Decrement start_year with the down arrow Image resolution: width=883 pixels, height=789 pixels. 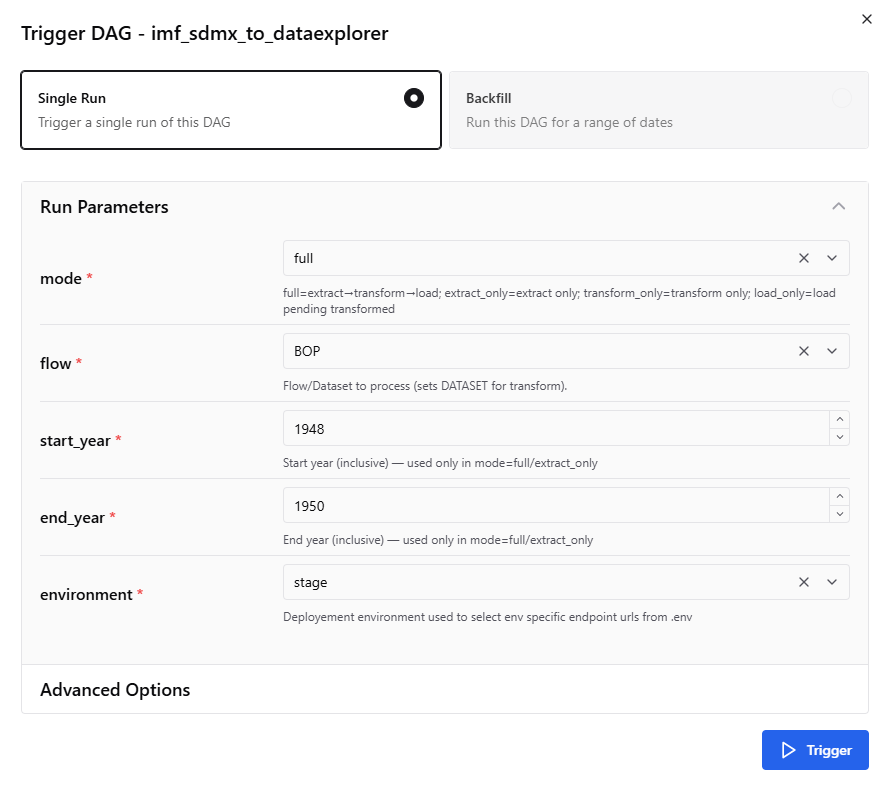(840, 436)
